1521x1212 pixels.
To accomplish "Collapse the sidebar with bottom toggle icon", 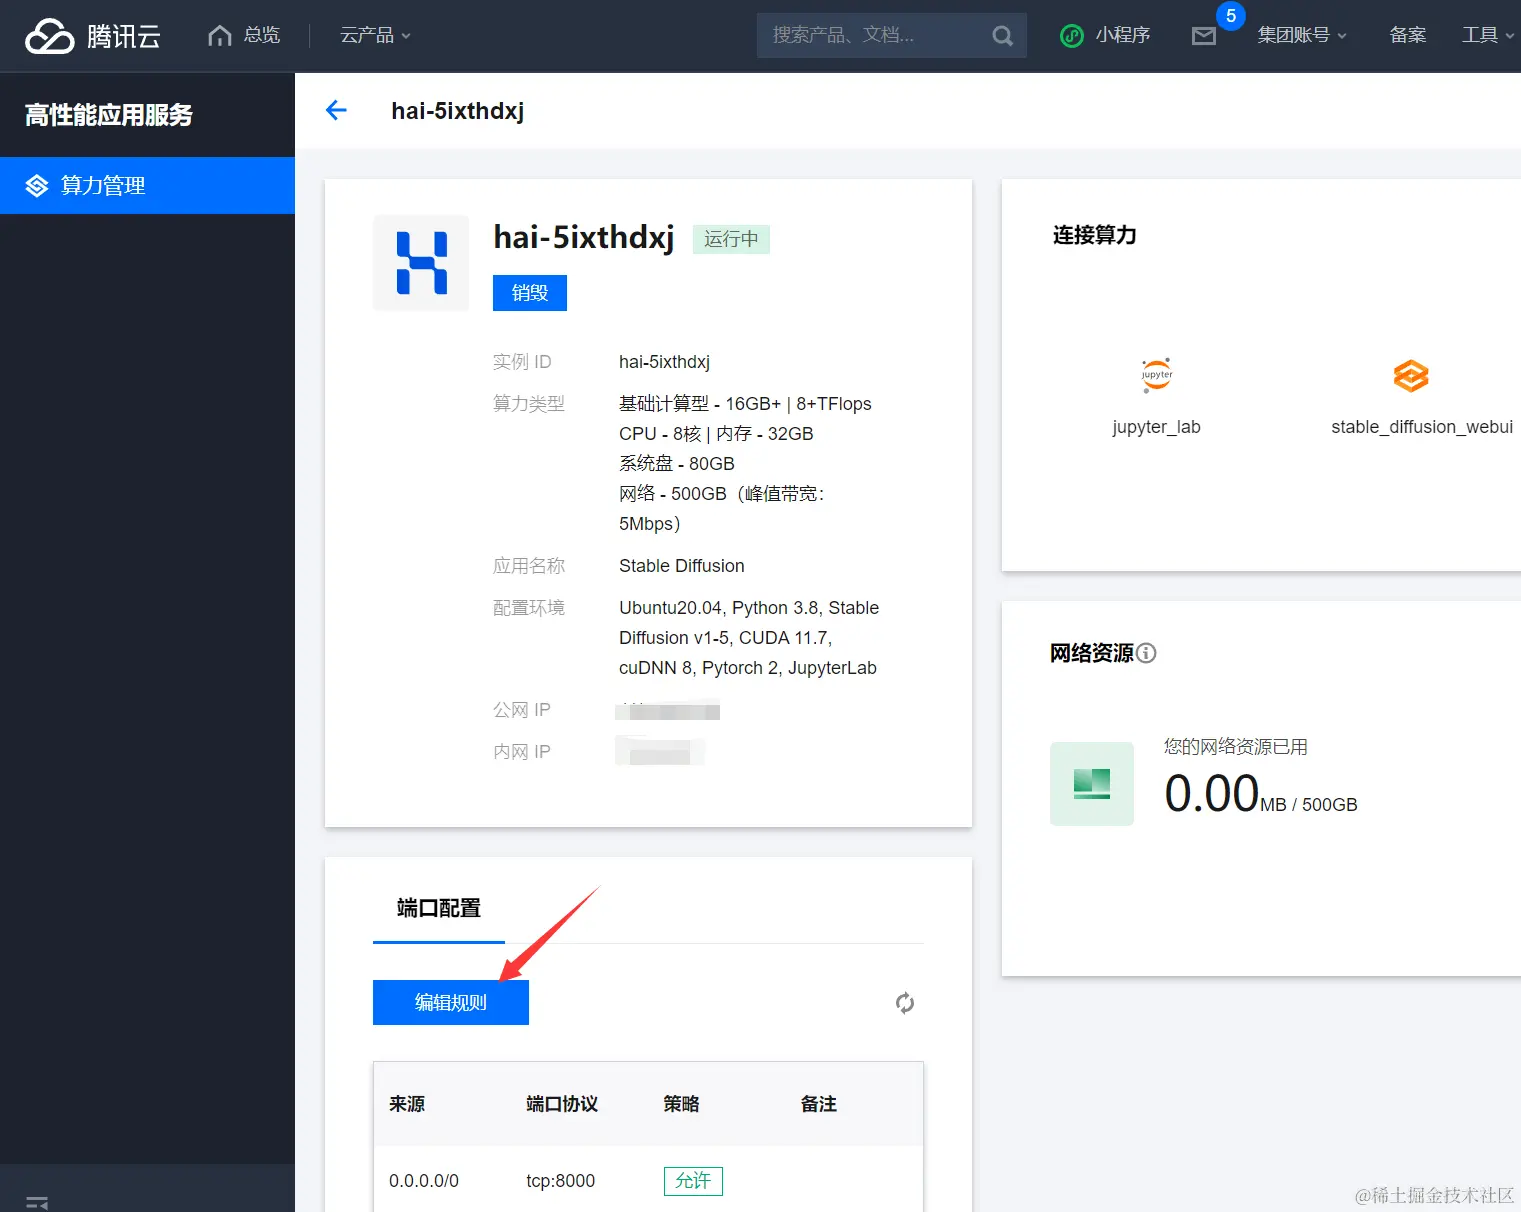I will pos(37,1202).
